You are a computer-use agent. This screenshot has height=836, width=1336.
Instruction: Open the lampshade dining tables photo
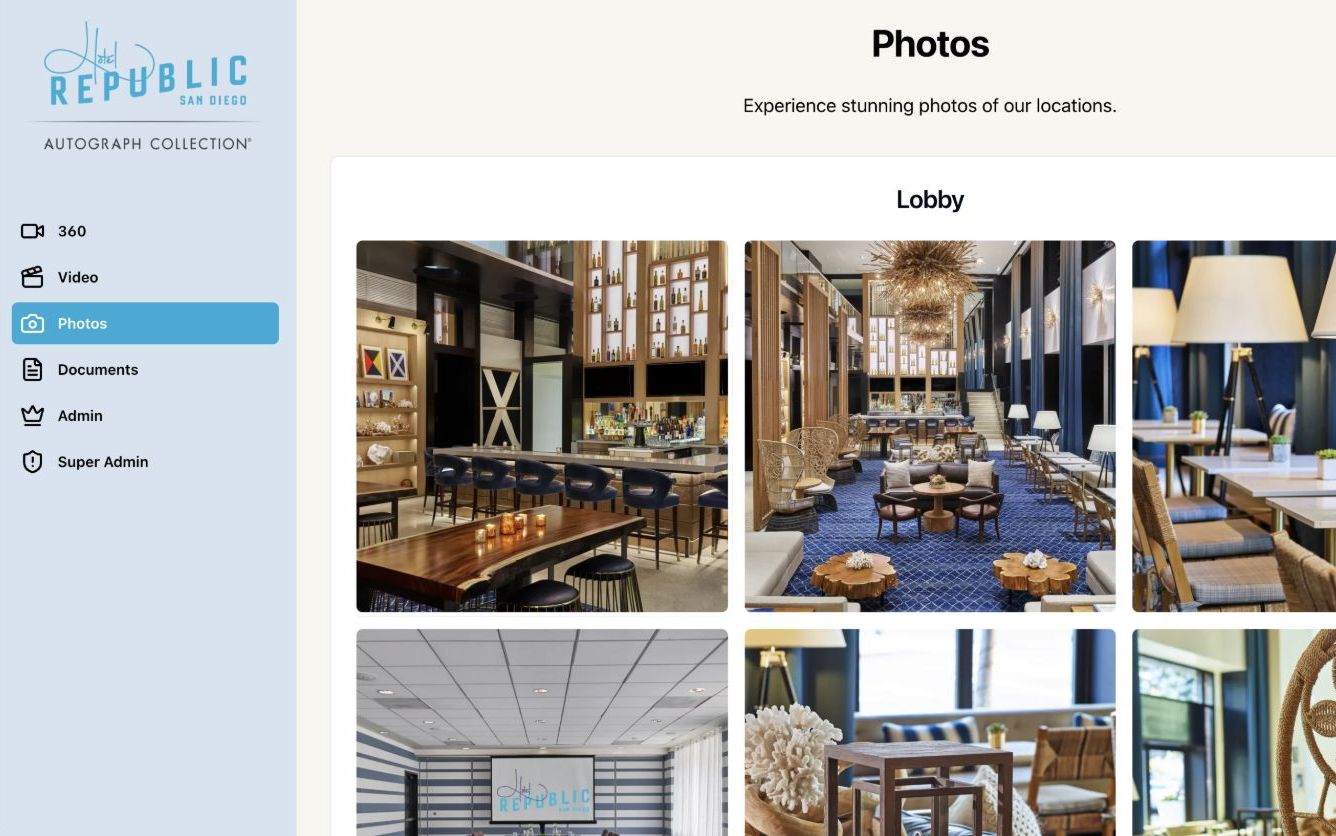pos(1234,426)
